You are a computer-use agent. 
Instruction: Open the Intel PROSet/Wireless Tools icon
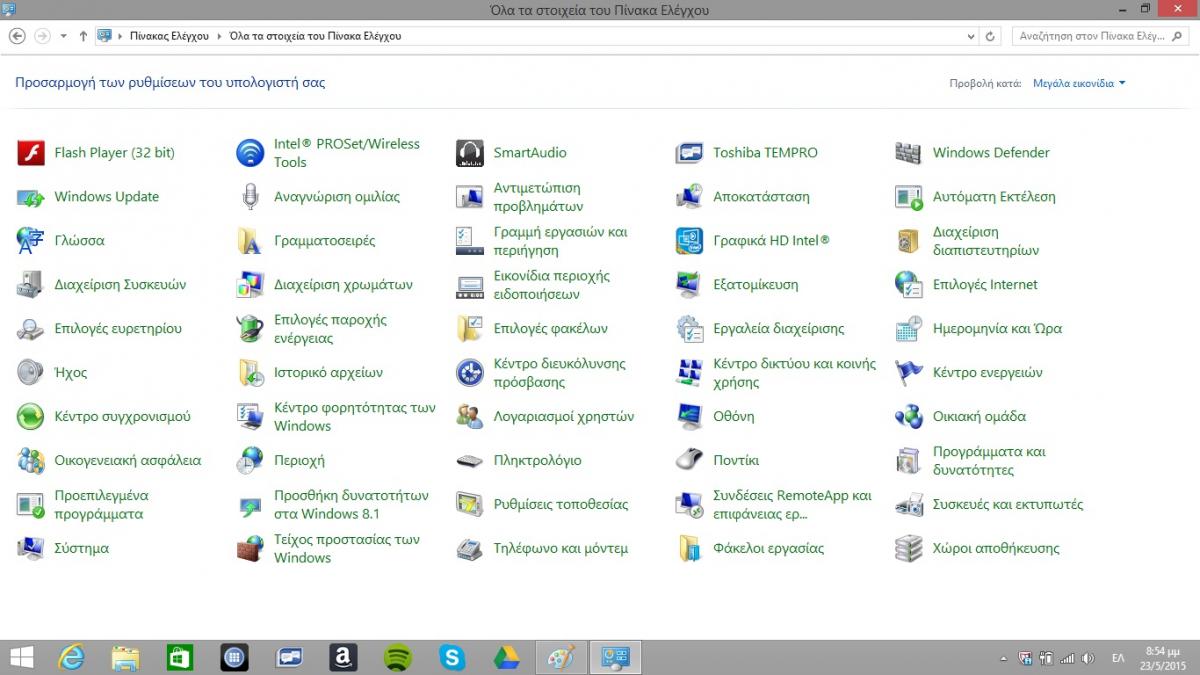point(250,153)
